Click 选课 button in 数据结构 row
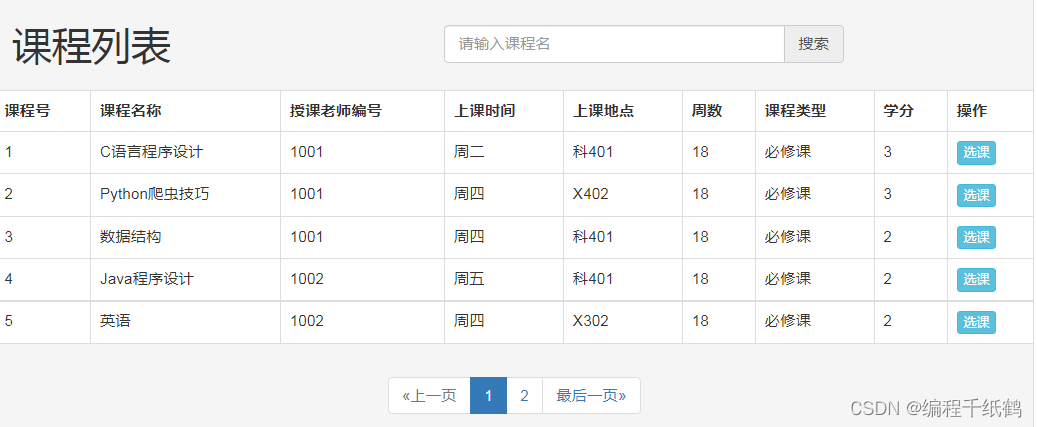The width and height of the screenshot is (1037, 427). [x=976, y=237]
